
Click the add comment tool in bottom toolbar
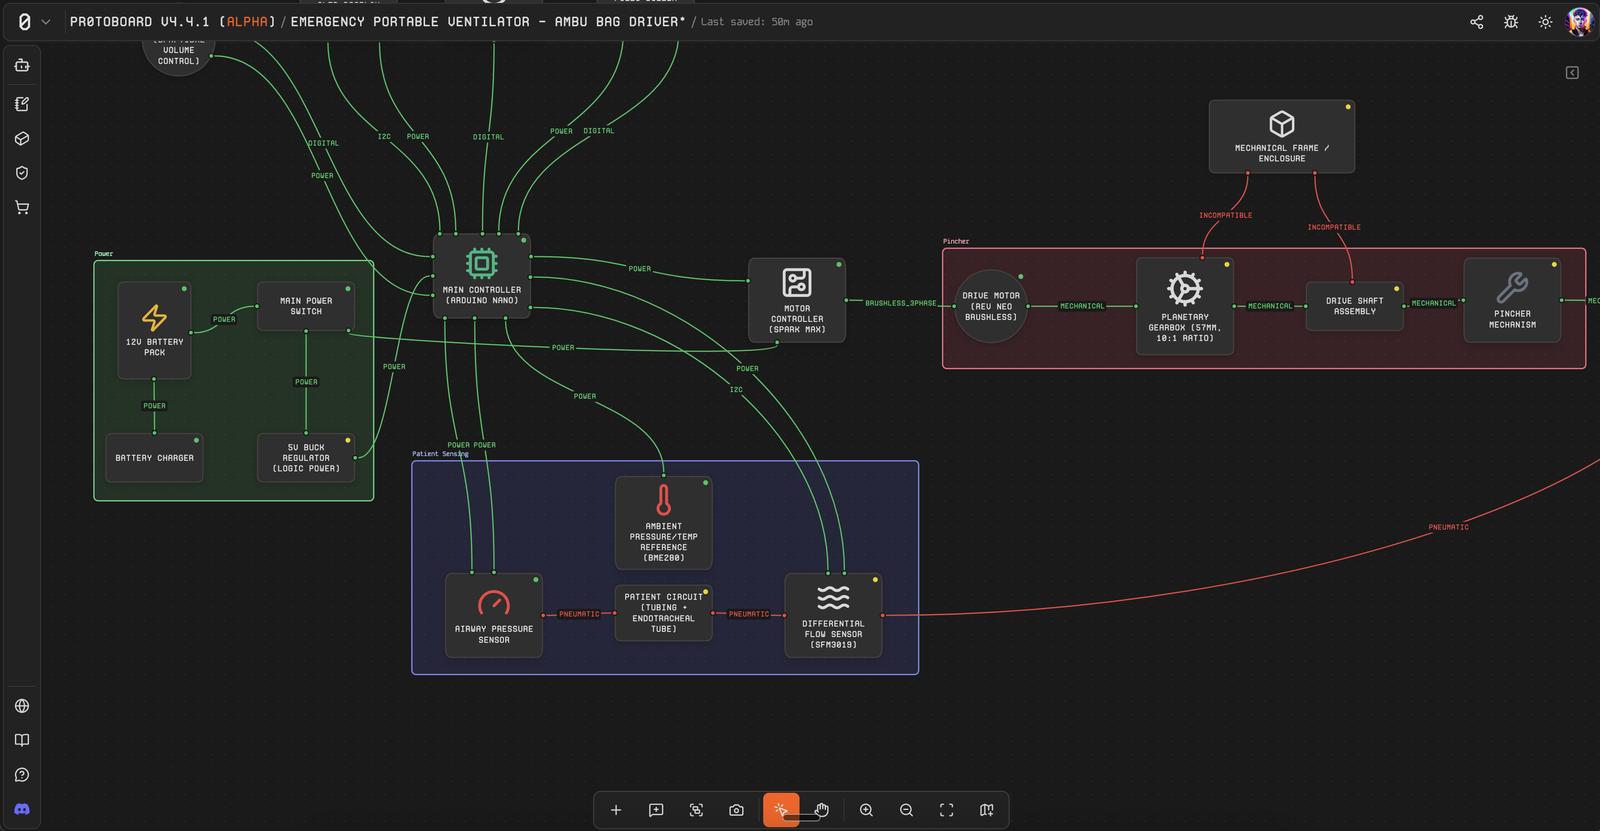point(656,810)
